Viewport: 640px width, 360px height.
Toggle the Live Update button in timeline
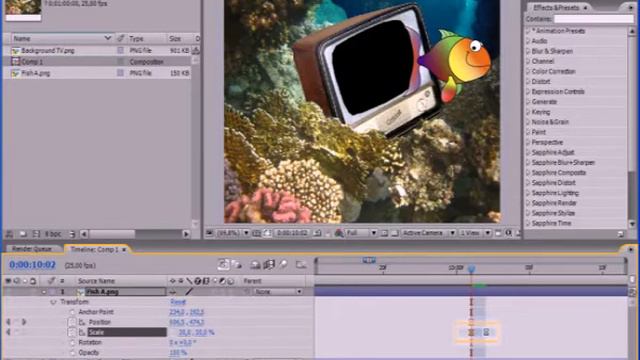pos(223,265)
